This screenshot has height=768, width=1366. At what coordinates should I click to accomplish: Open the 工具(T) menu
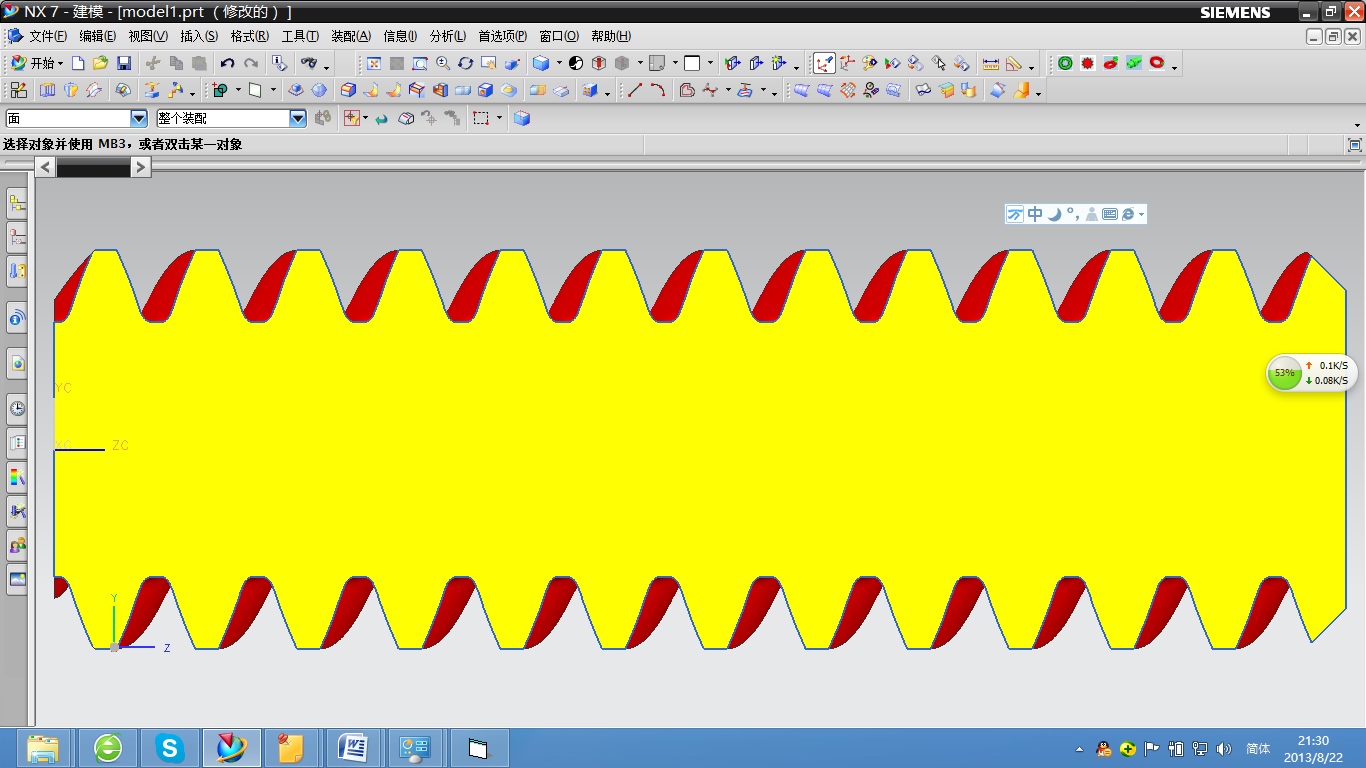pos(300,36)
